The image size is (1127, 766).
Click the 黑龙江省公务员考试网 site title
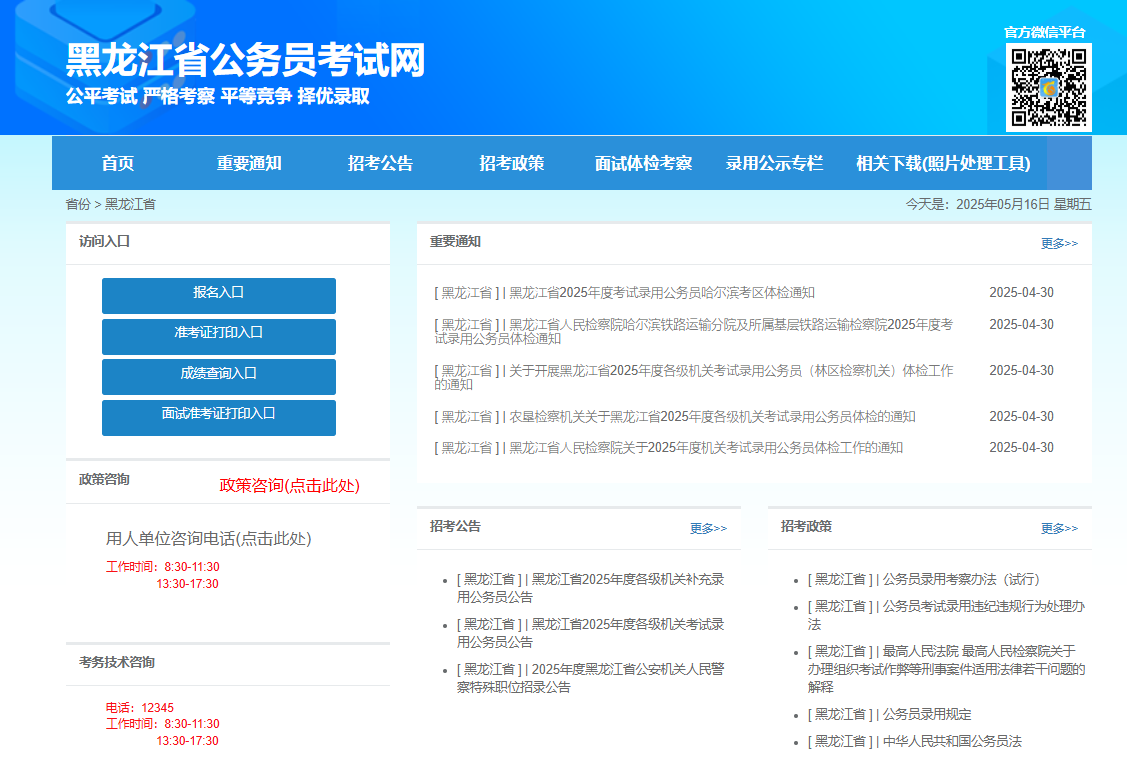(245, 60)
